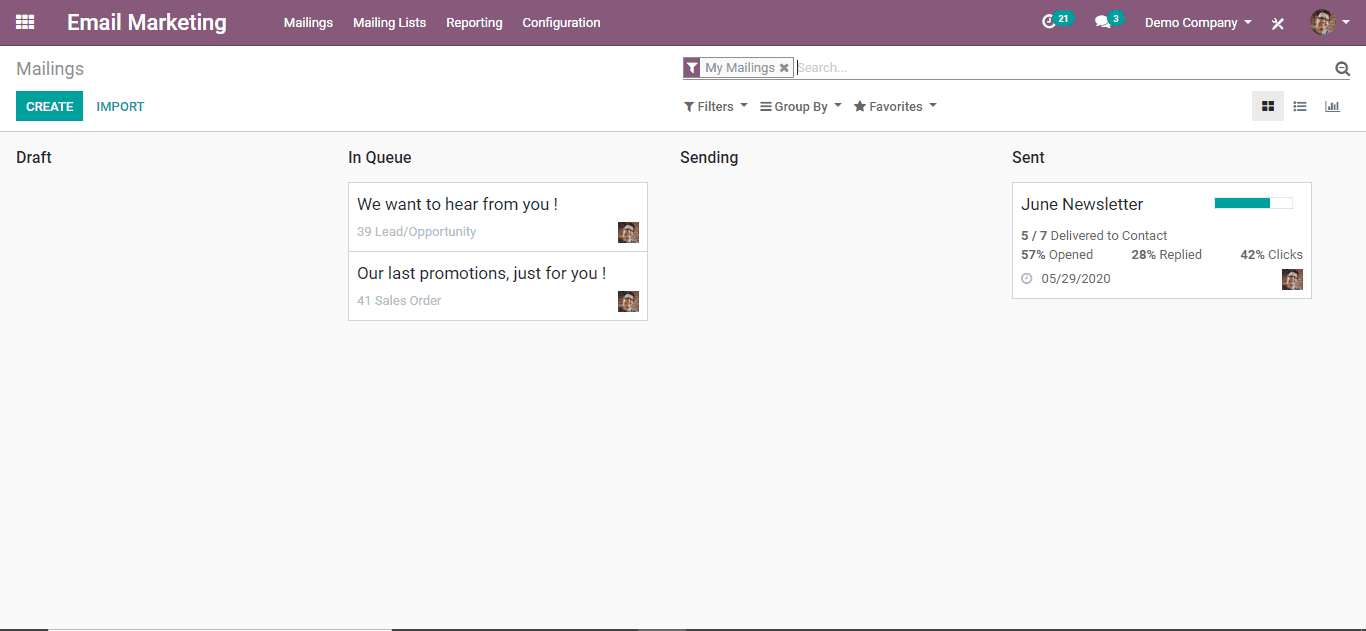Focus the search input field

tap(1062, 68)
